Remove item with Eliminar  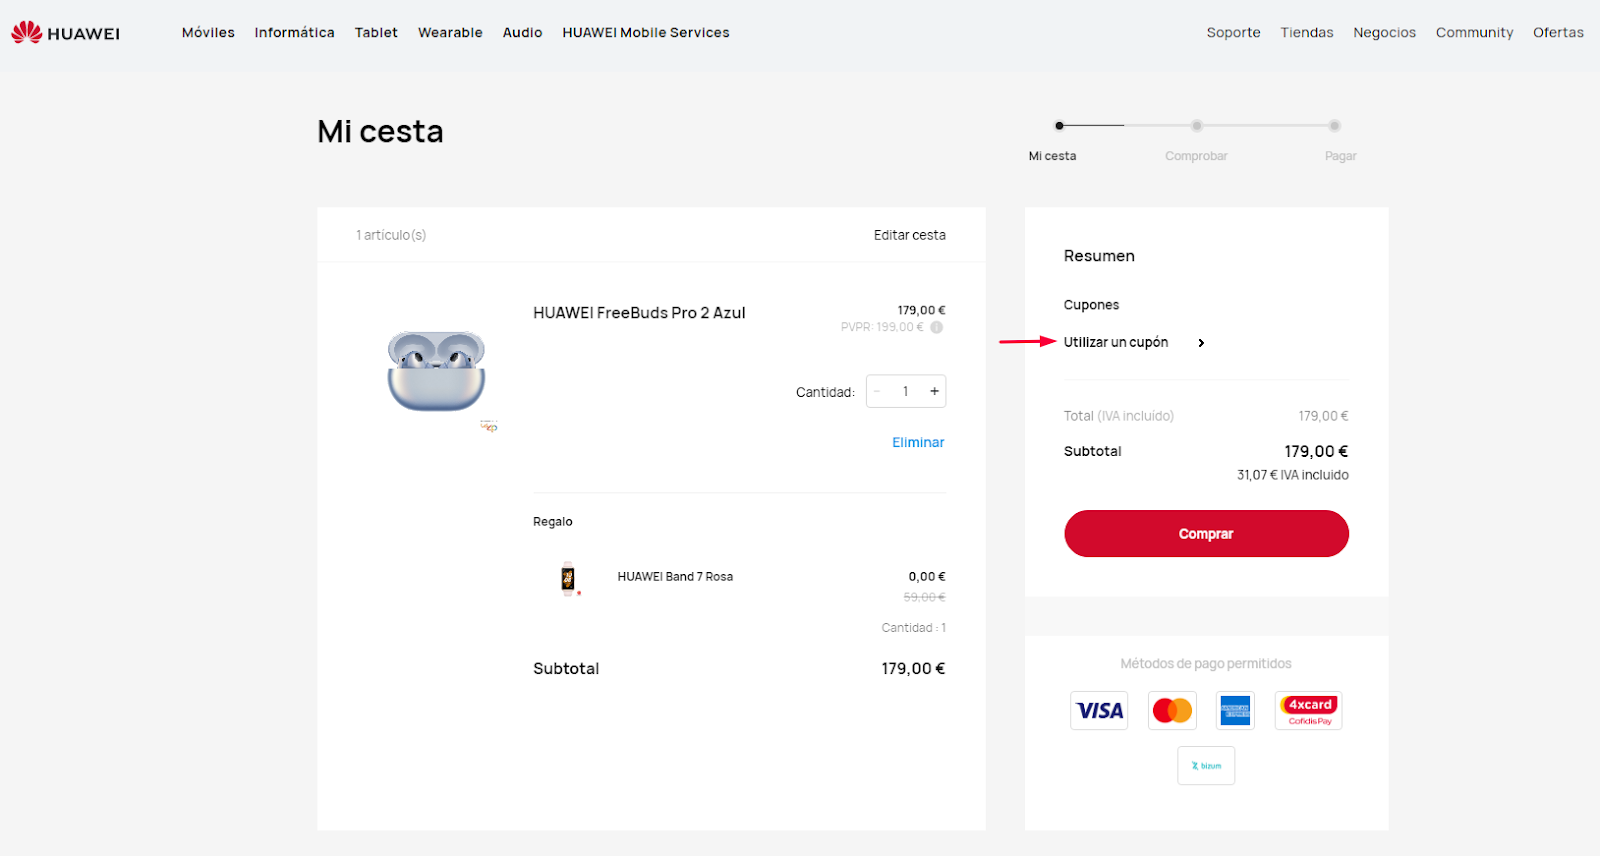coord(918,442)
